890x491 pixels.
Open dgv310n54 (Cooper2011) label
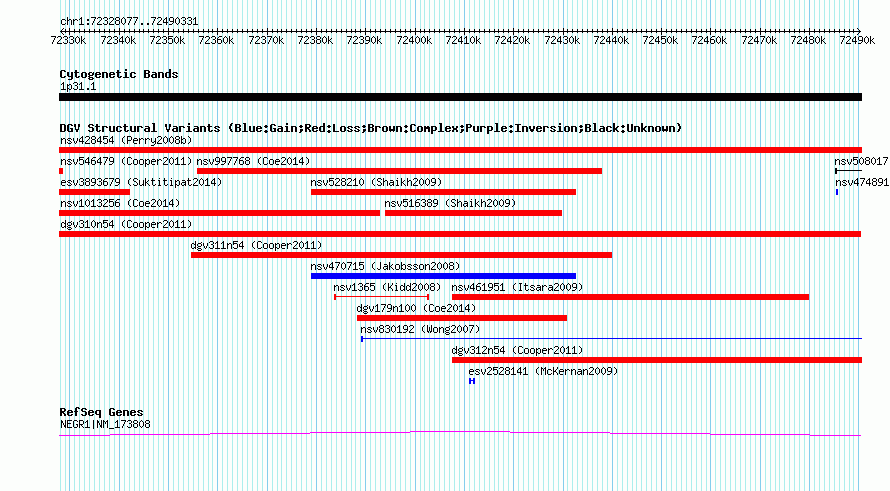pos(126,224)
